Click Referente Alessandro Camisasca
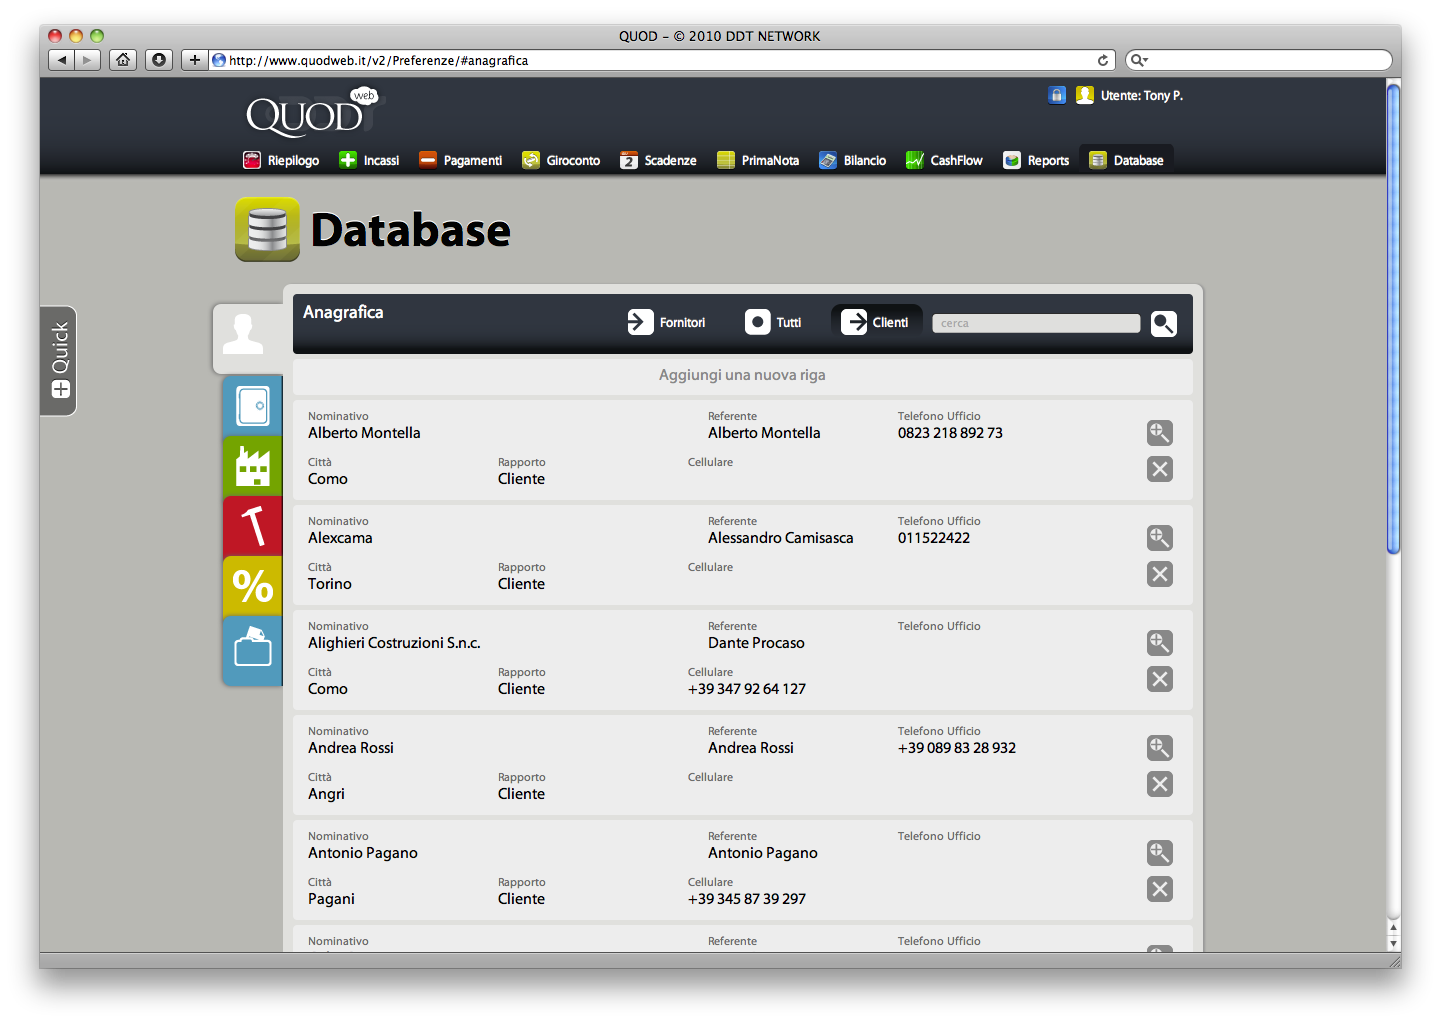This screenshot has width=1441, height=1023. pos(781,538)
